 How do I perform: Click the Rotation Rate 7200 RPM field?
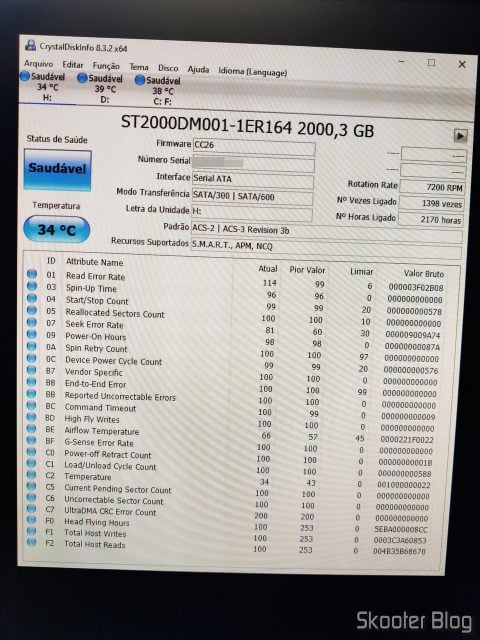[432, 187]
